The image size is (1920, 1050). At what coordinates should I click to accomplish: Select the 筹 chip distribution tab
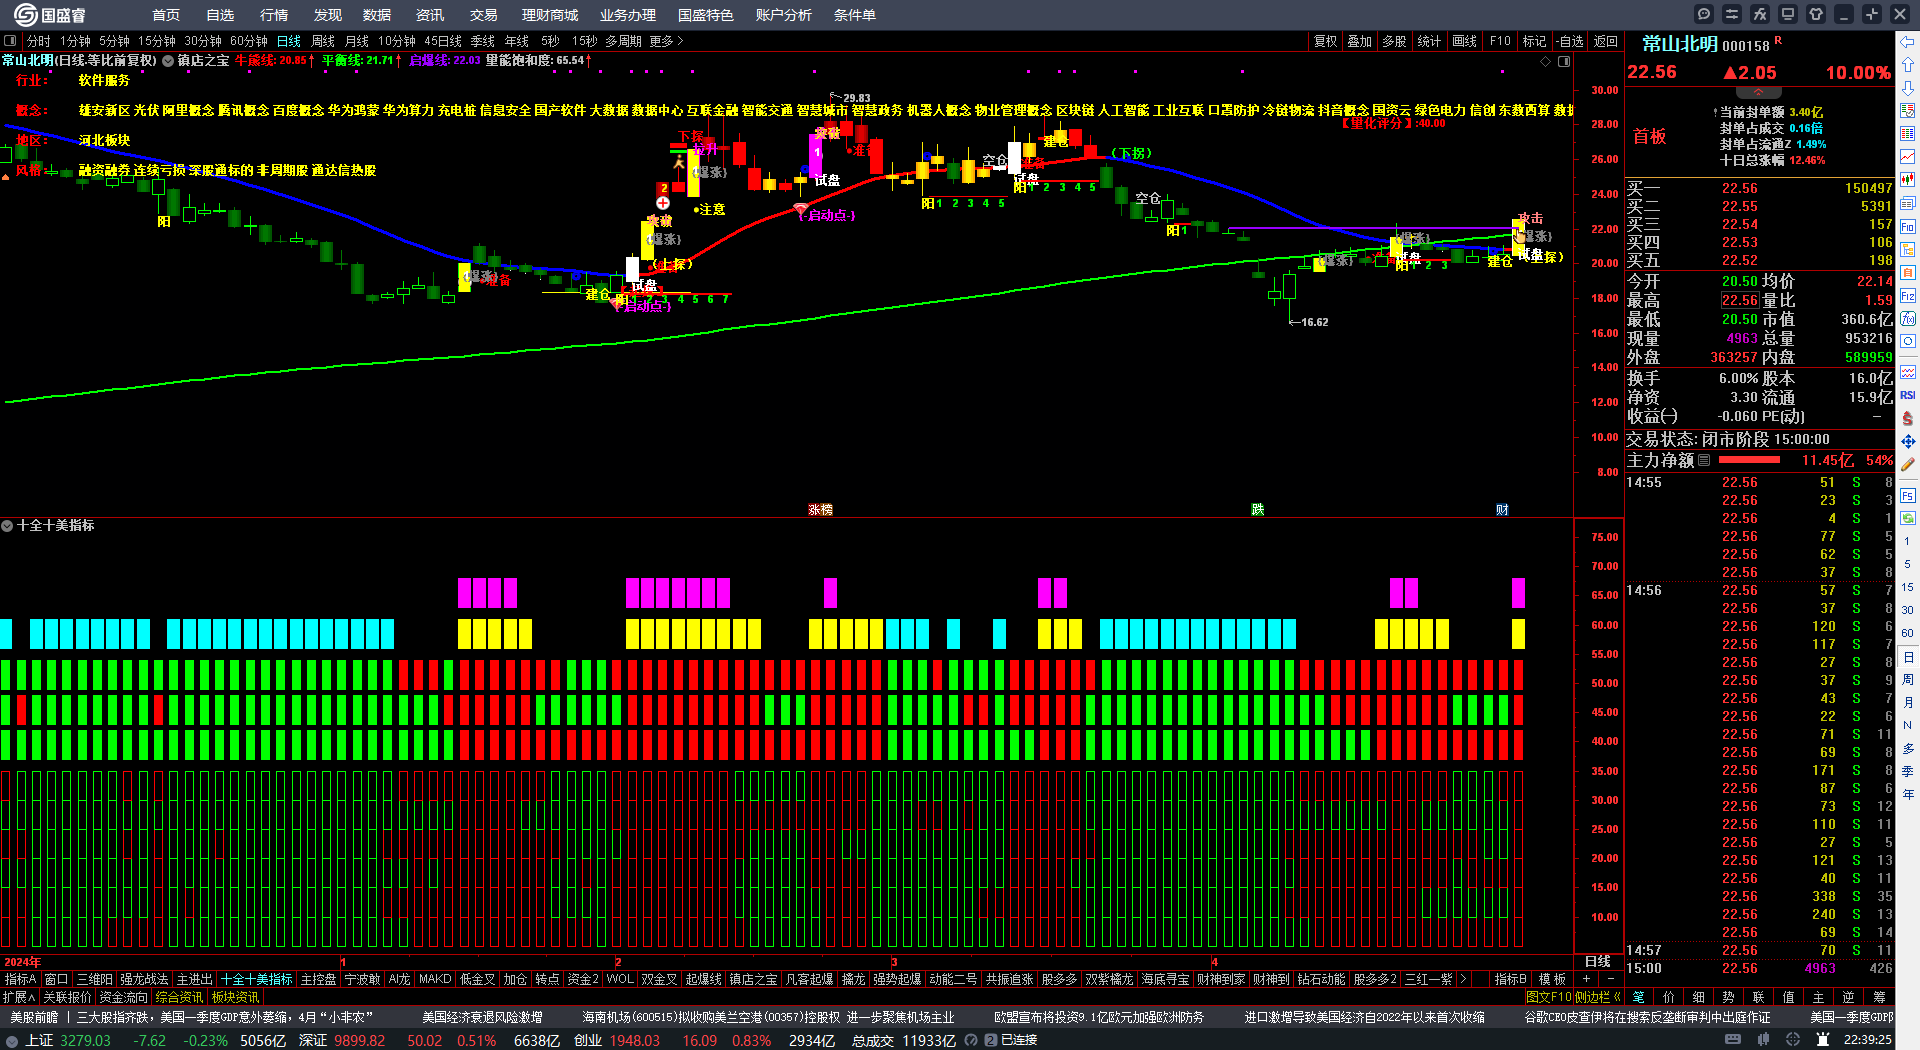tap(1879, 997)
